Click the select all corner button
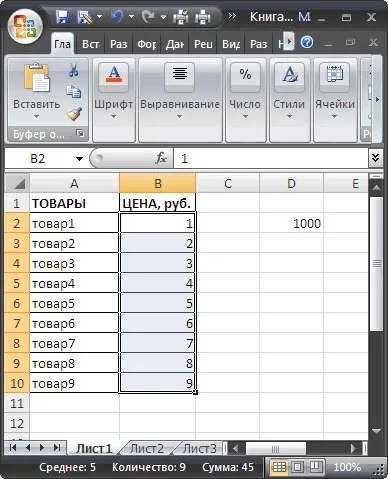This screenshot has height=479, width=388. coord(18,183)
